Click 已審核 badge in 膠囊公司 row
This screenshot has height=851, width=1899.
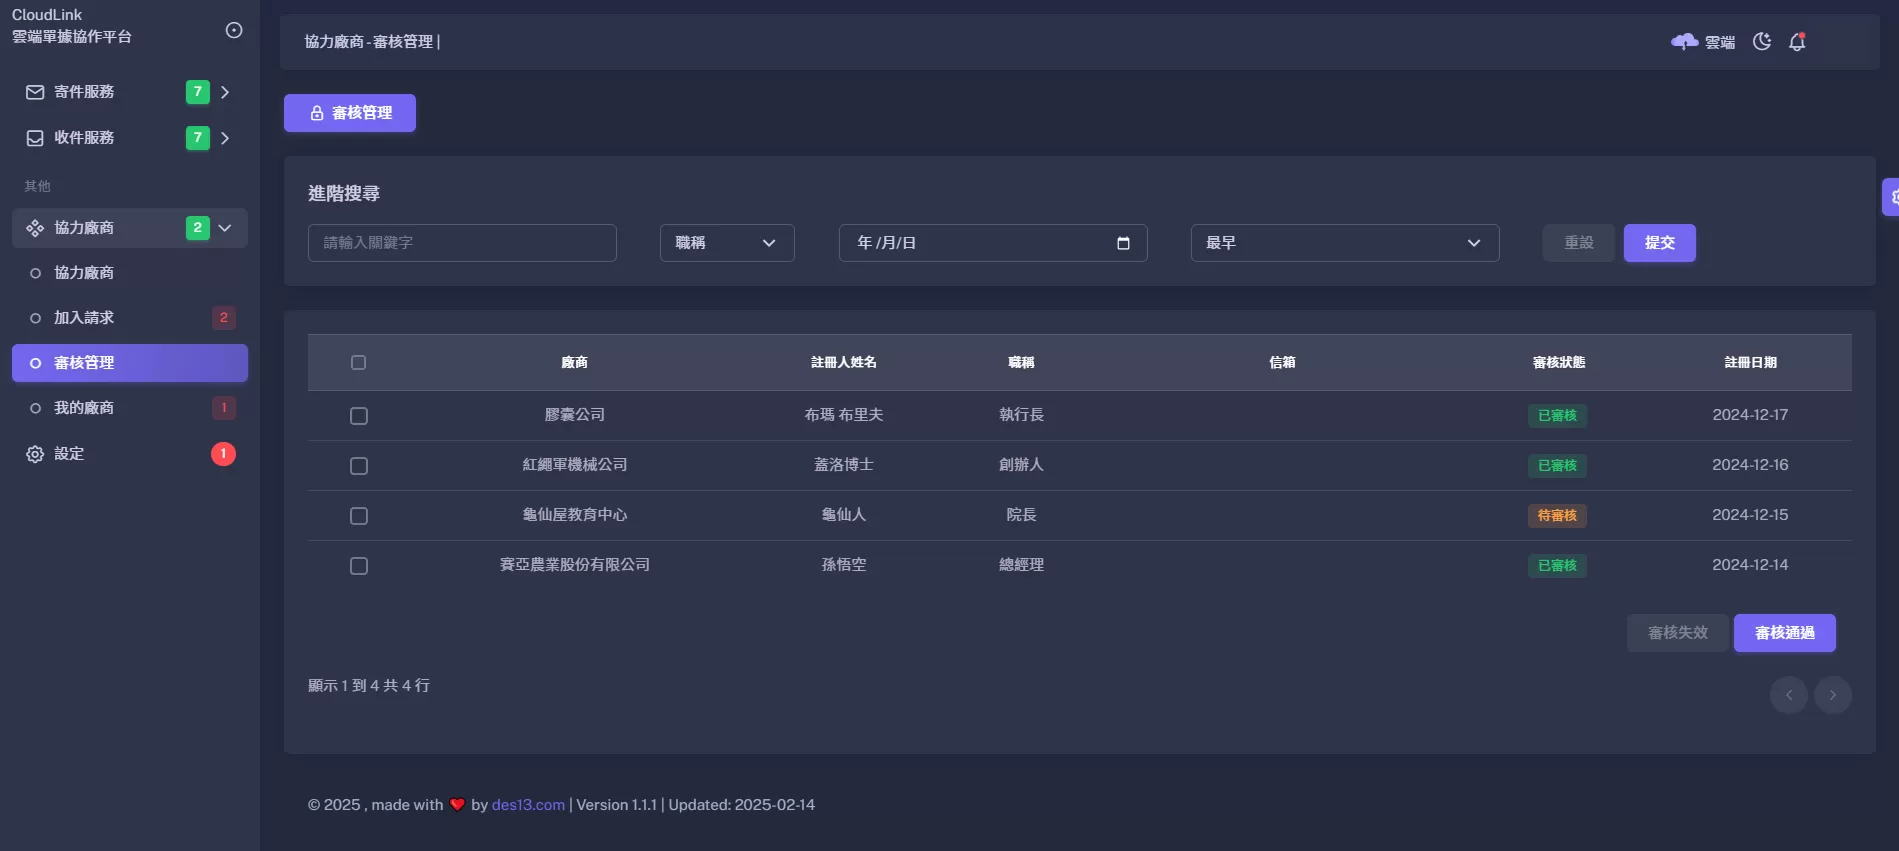(1557, 416)
